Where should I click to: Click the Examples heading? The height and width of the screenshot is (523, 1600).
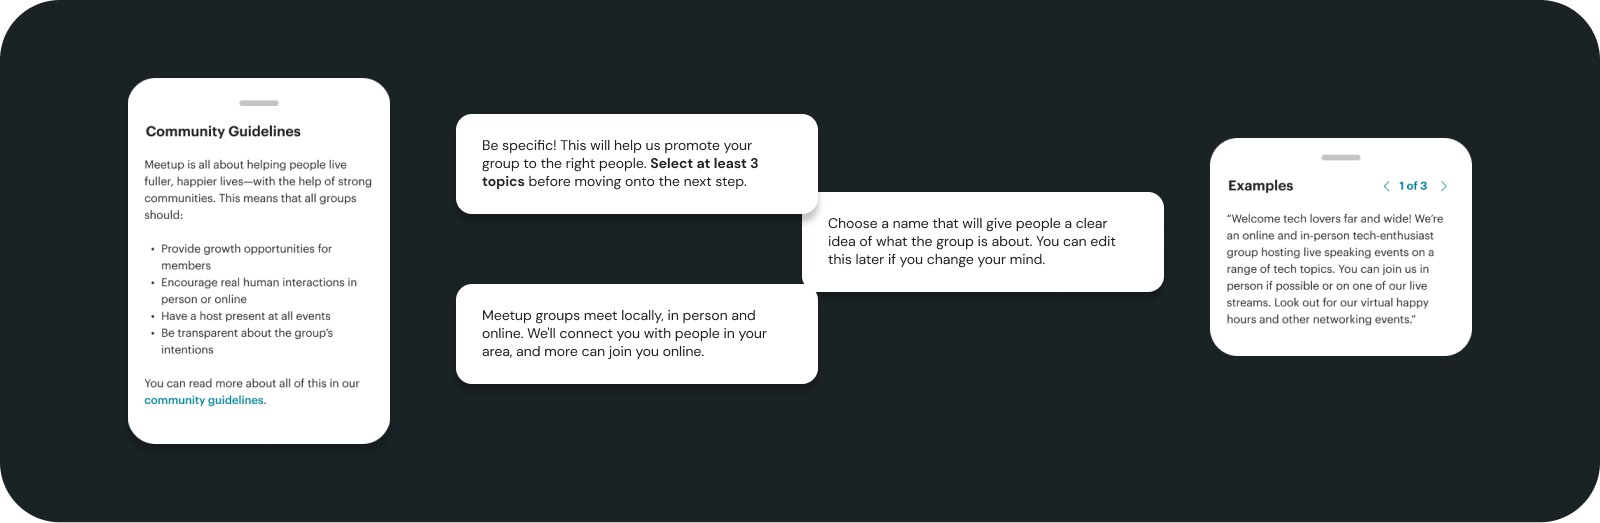(1260, 186)
